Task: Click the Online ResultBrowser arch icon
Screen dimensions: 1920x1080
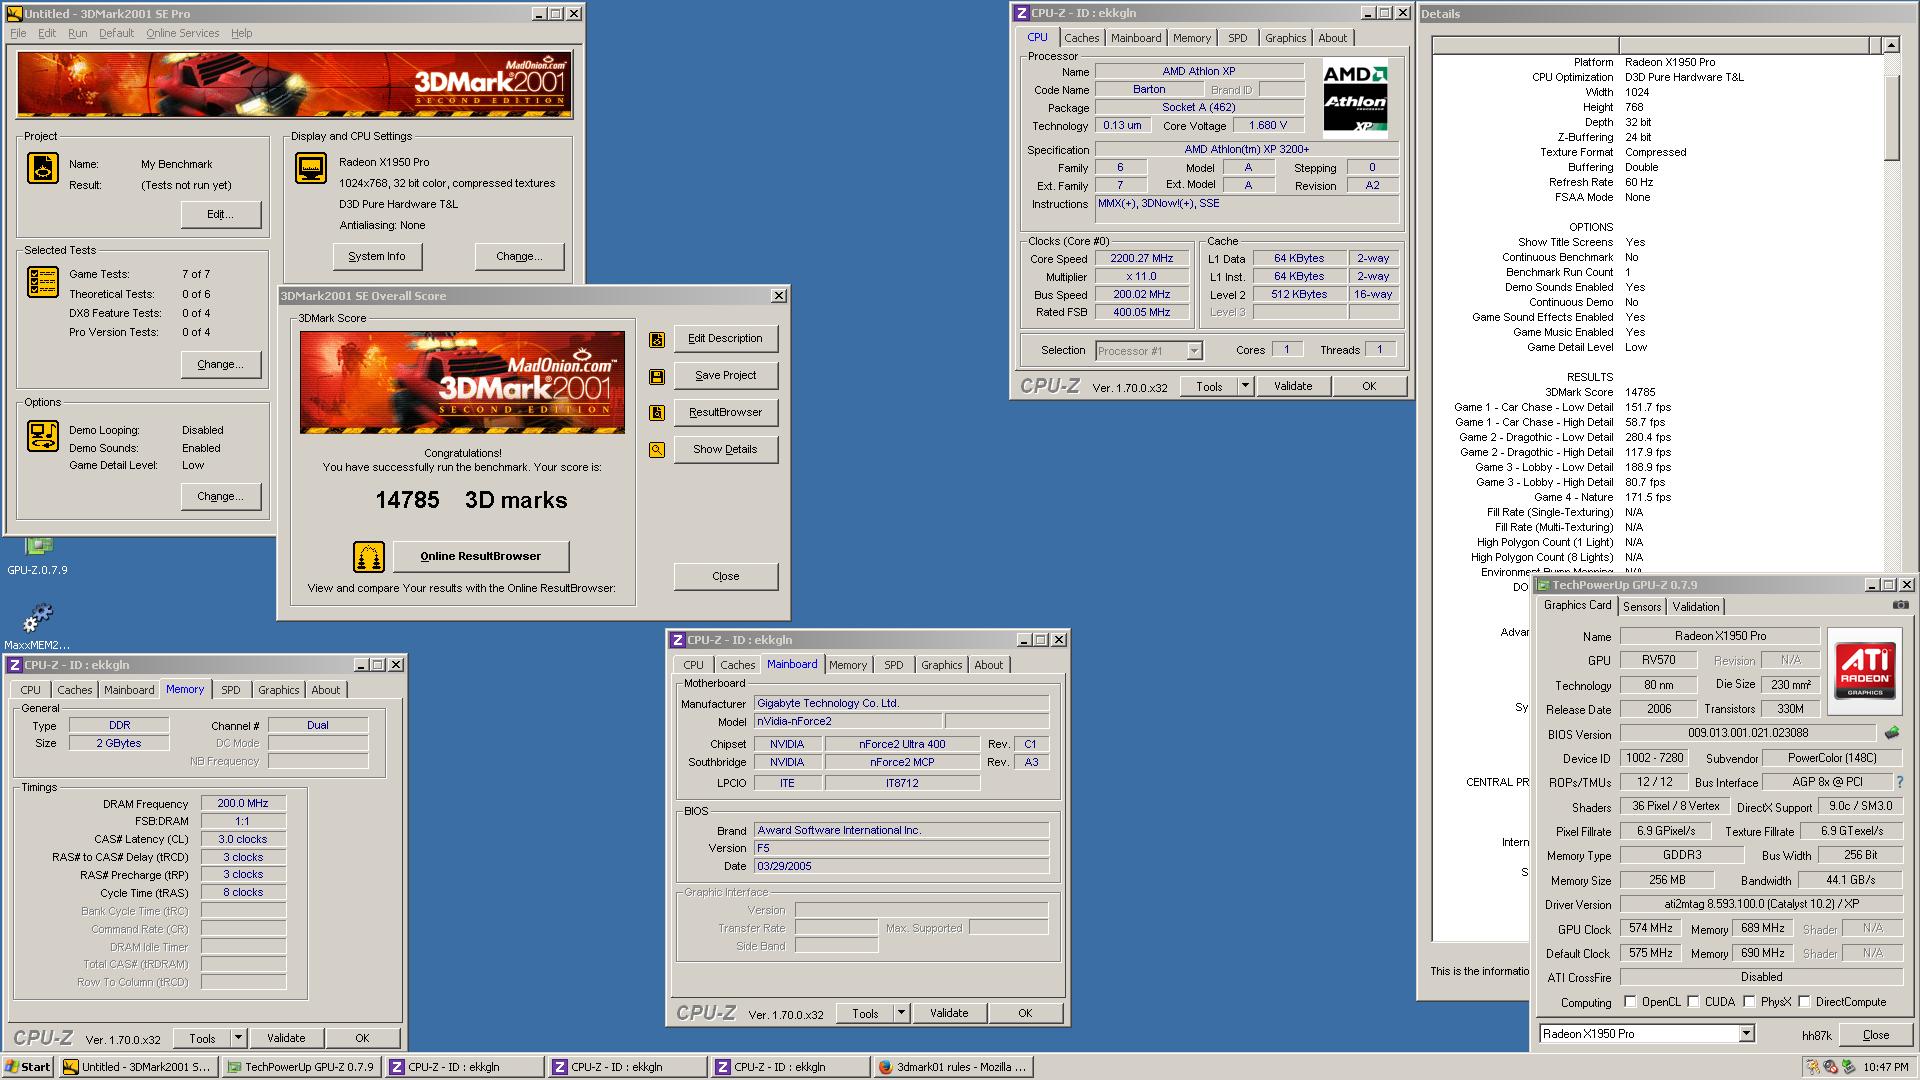Action: point(369,557)
